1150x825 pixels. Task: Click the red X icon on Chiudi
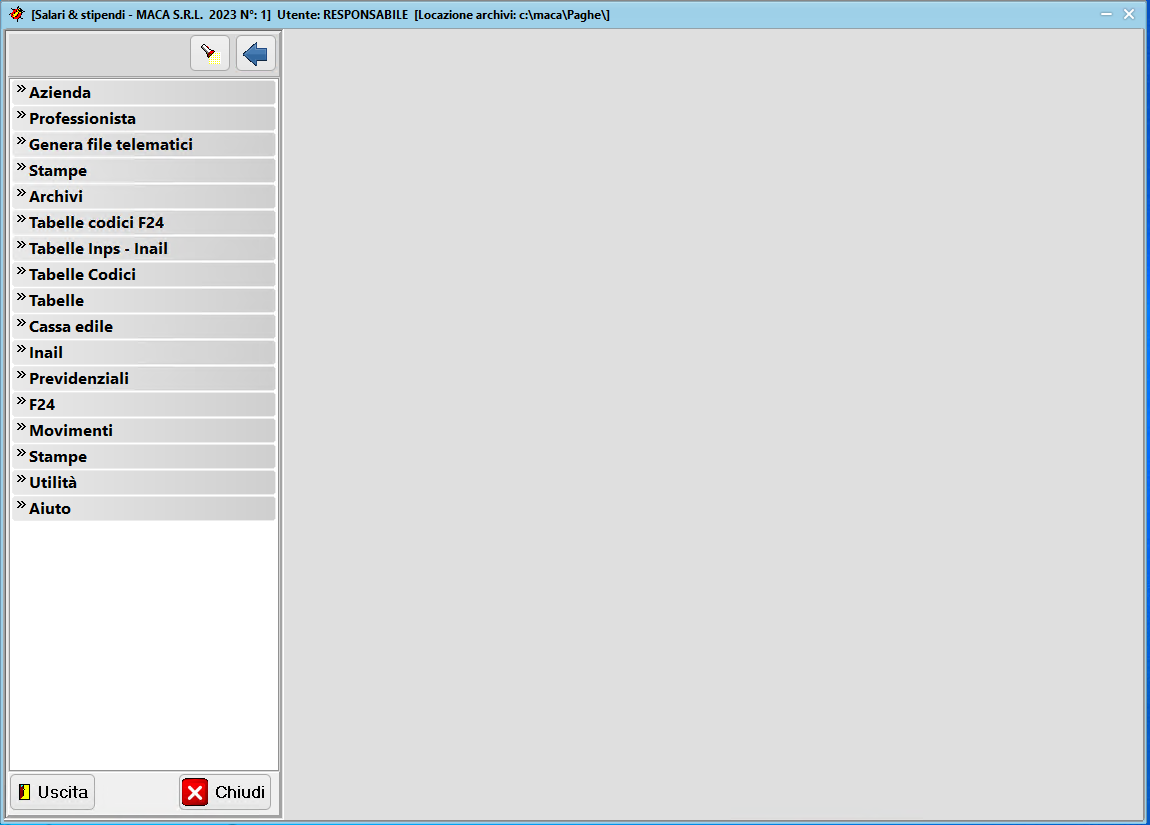[195, 793]
